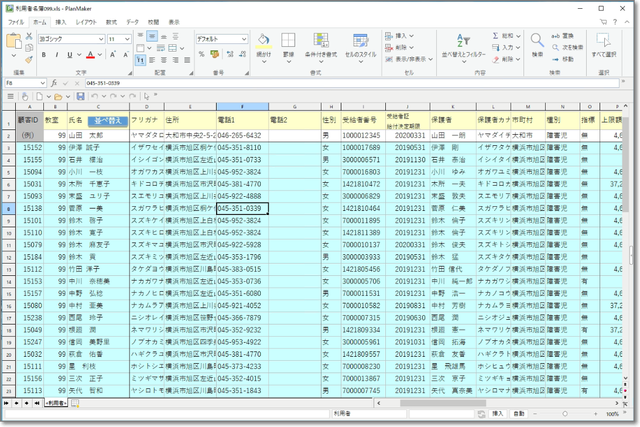
Task: Click the 塗りつぶし shading bucket icon
Action: (x=263, y=44)
